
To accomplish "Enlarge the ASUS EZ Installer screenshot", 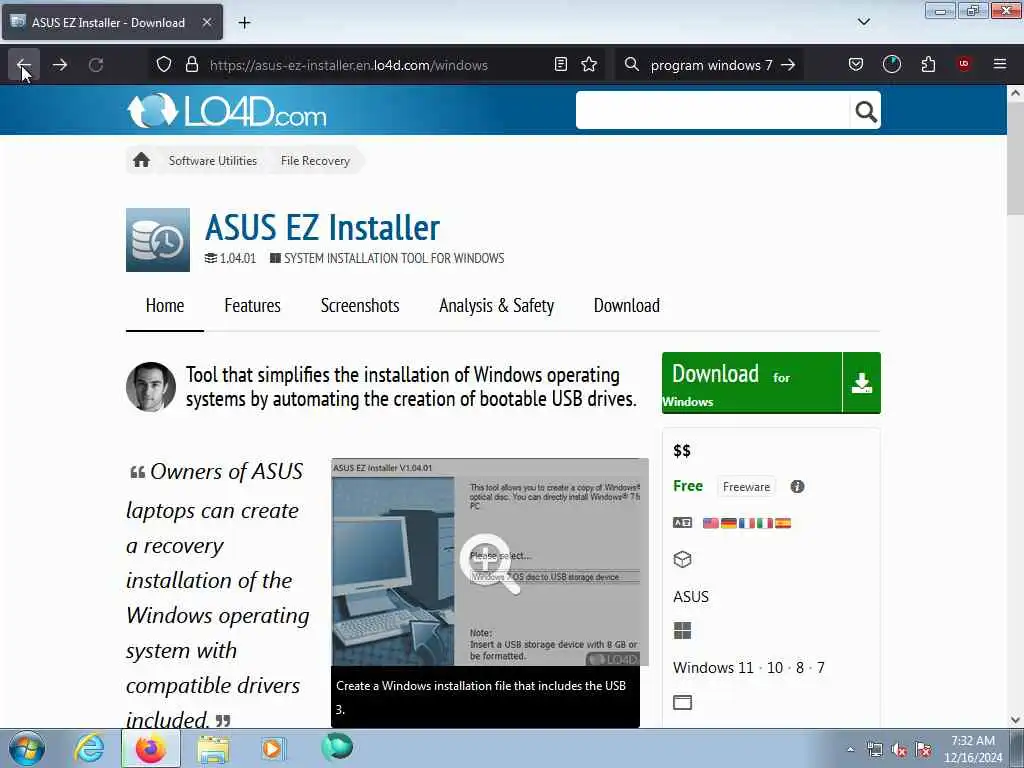I will point(490,562).
